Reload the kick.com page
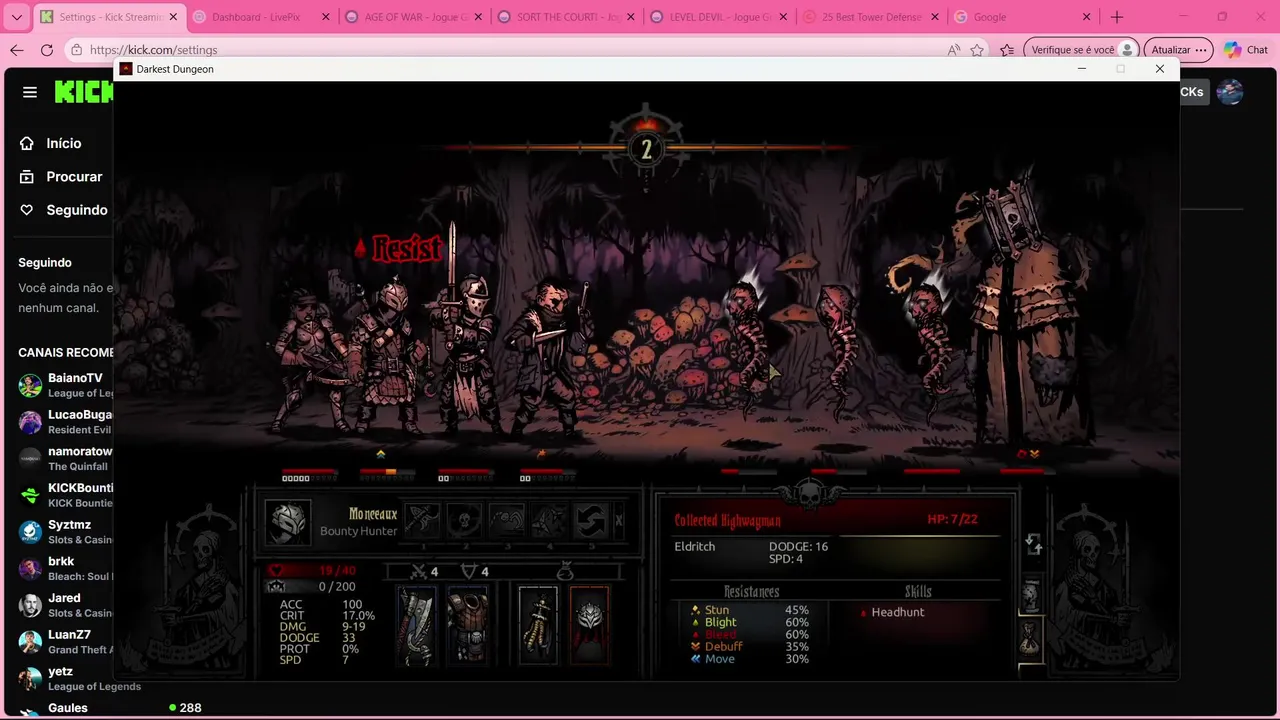 click(47, 50)
